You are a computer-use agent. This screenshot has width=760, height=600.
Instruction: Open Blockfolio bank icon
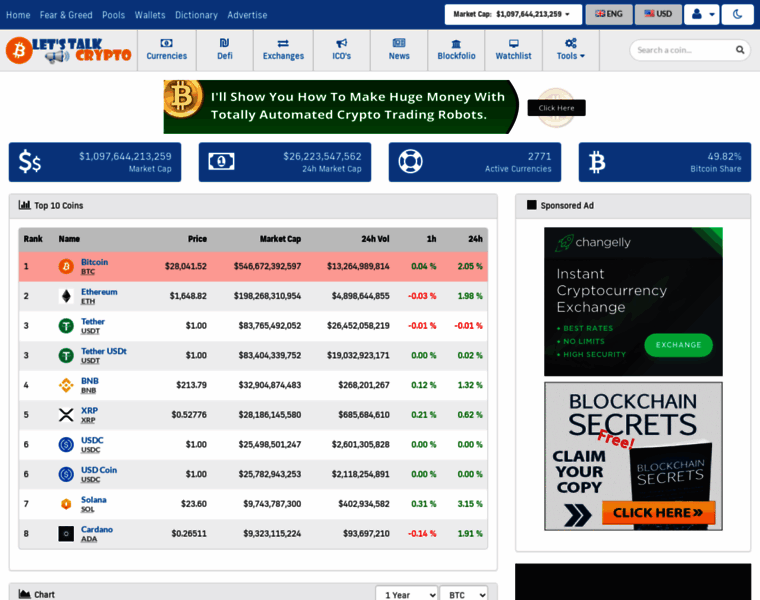tap(456, 44)
